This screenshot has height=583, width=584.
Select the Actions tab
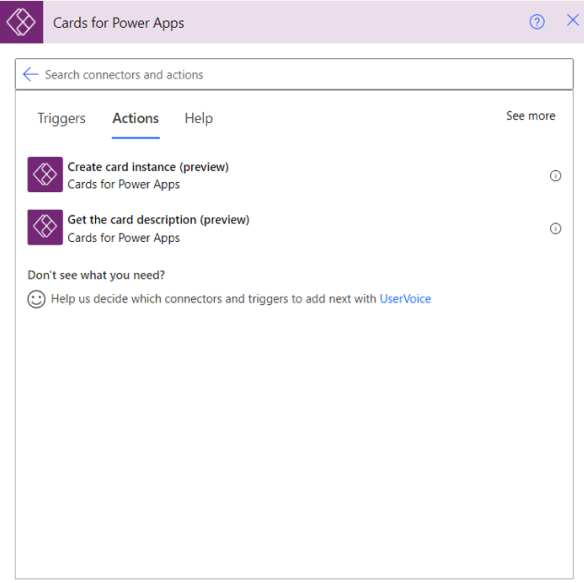pos(136,118)
